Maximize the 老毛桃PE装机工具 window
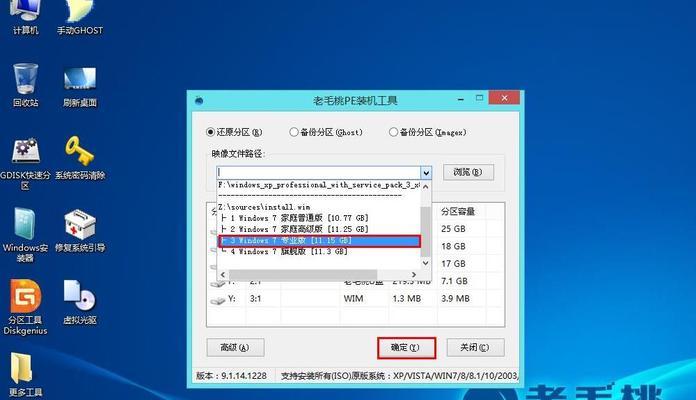The image size is (696, 400). point(479,98)
